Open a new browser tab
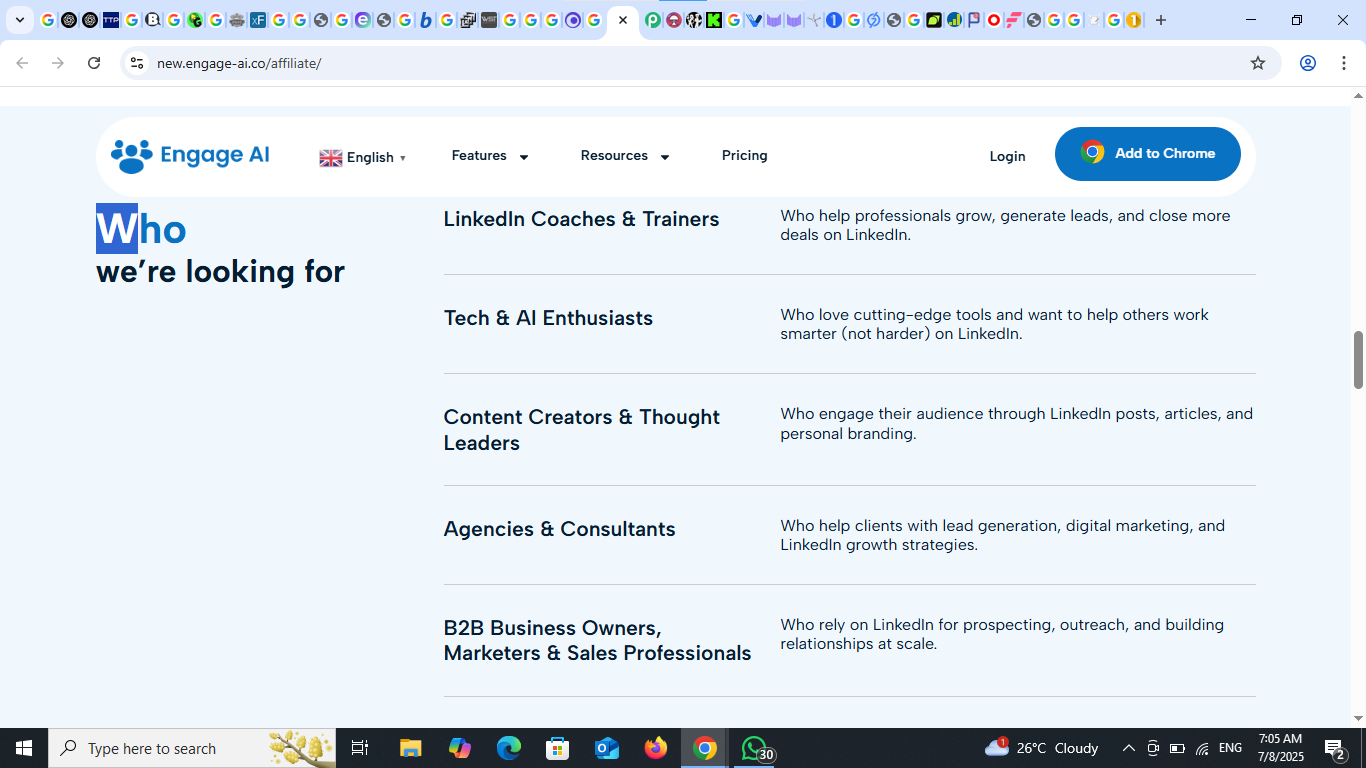 point(1161,20)
